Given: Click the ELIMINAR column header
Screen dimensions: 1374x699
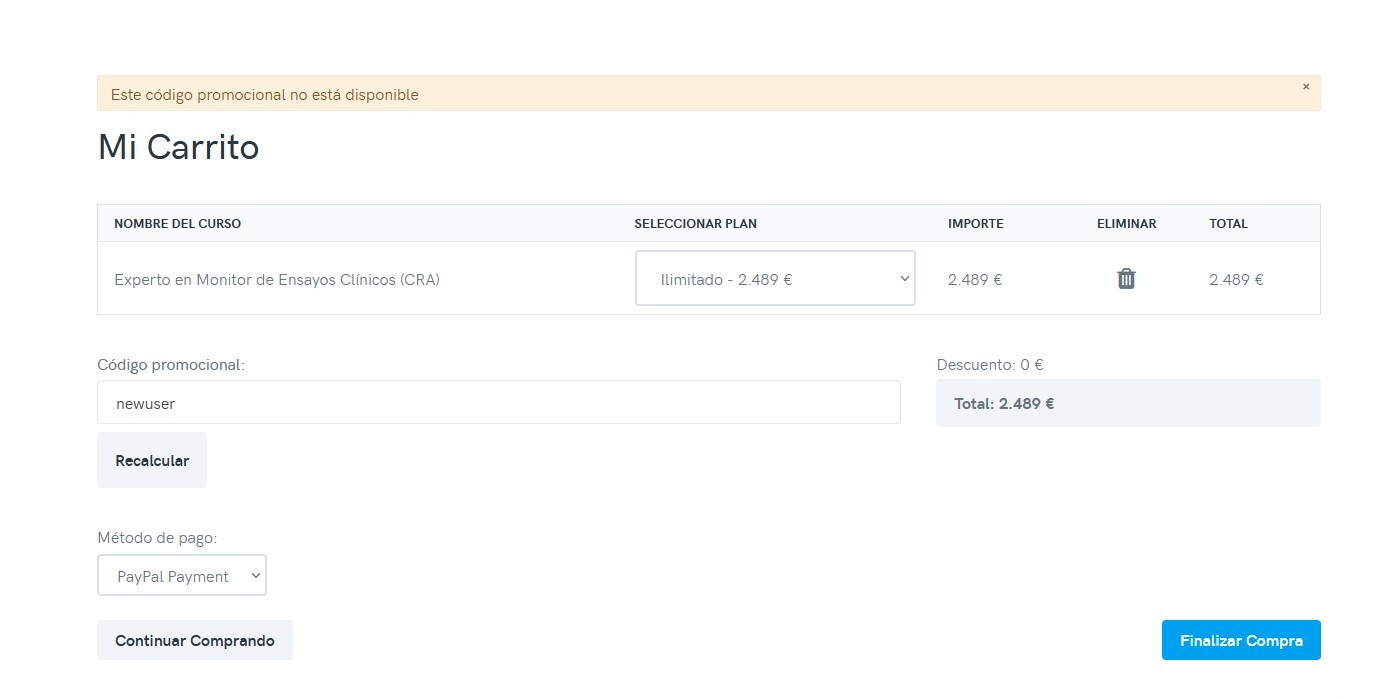Looking at the screenshot, I should click(x=1126, y=223).
